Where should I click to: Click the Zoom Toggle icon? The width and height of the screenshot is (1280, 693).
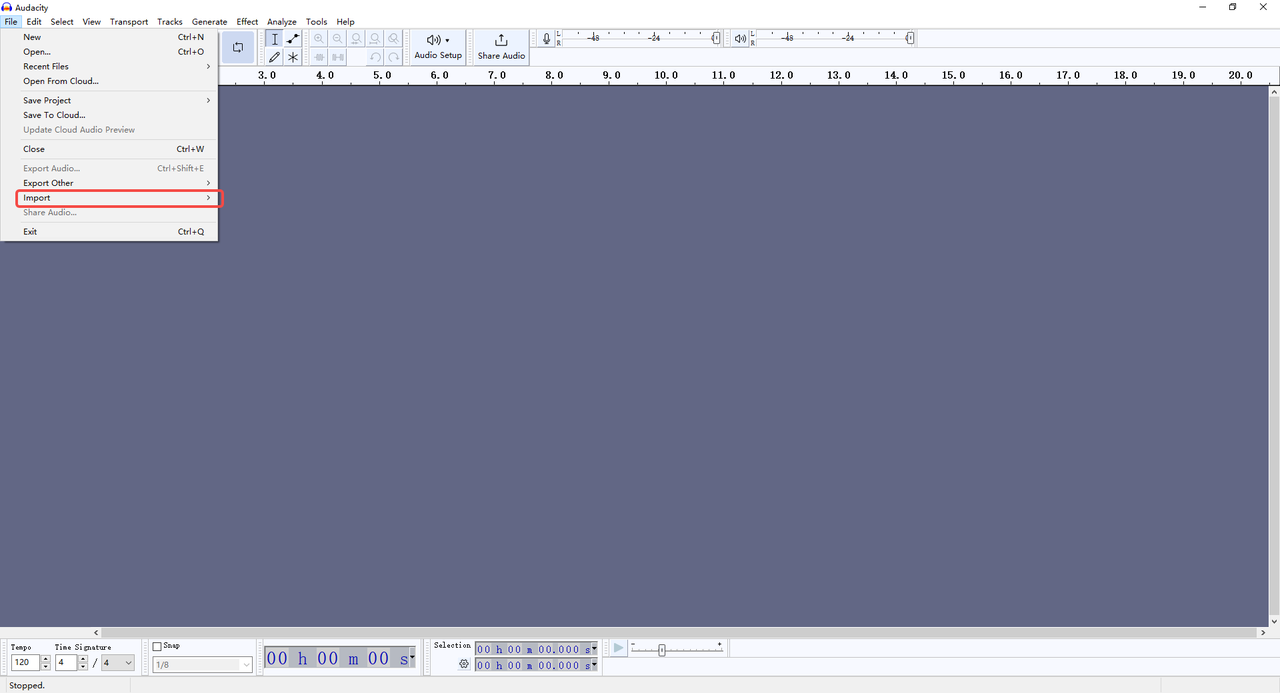click(x=394, y=39)
